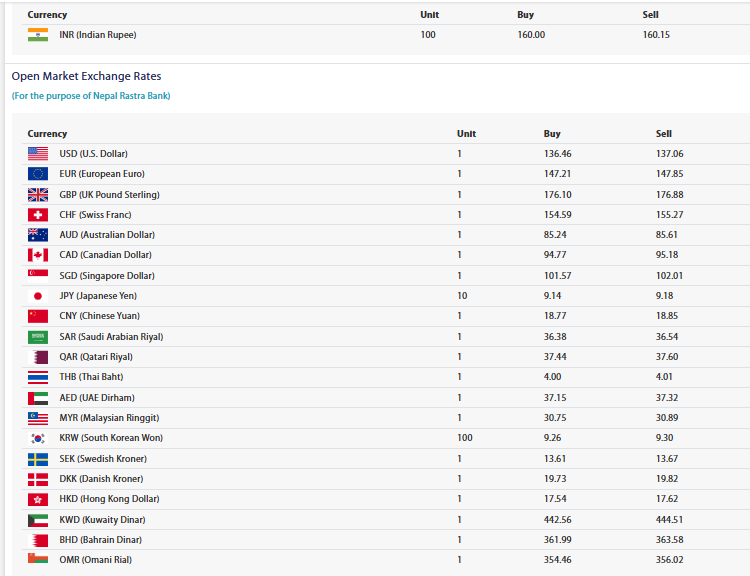750x576 pixels.
Task: Select the Australian flag icon
Action: [38, 235]
